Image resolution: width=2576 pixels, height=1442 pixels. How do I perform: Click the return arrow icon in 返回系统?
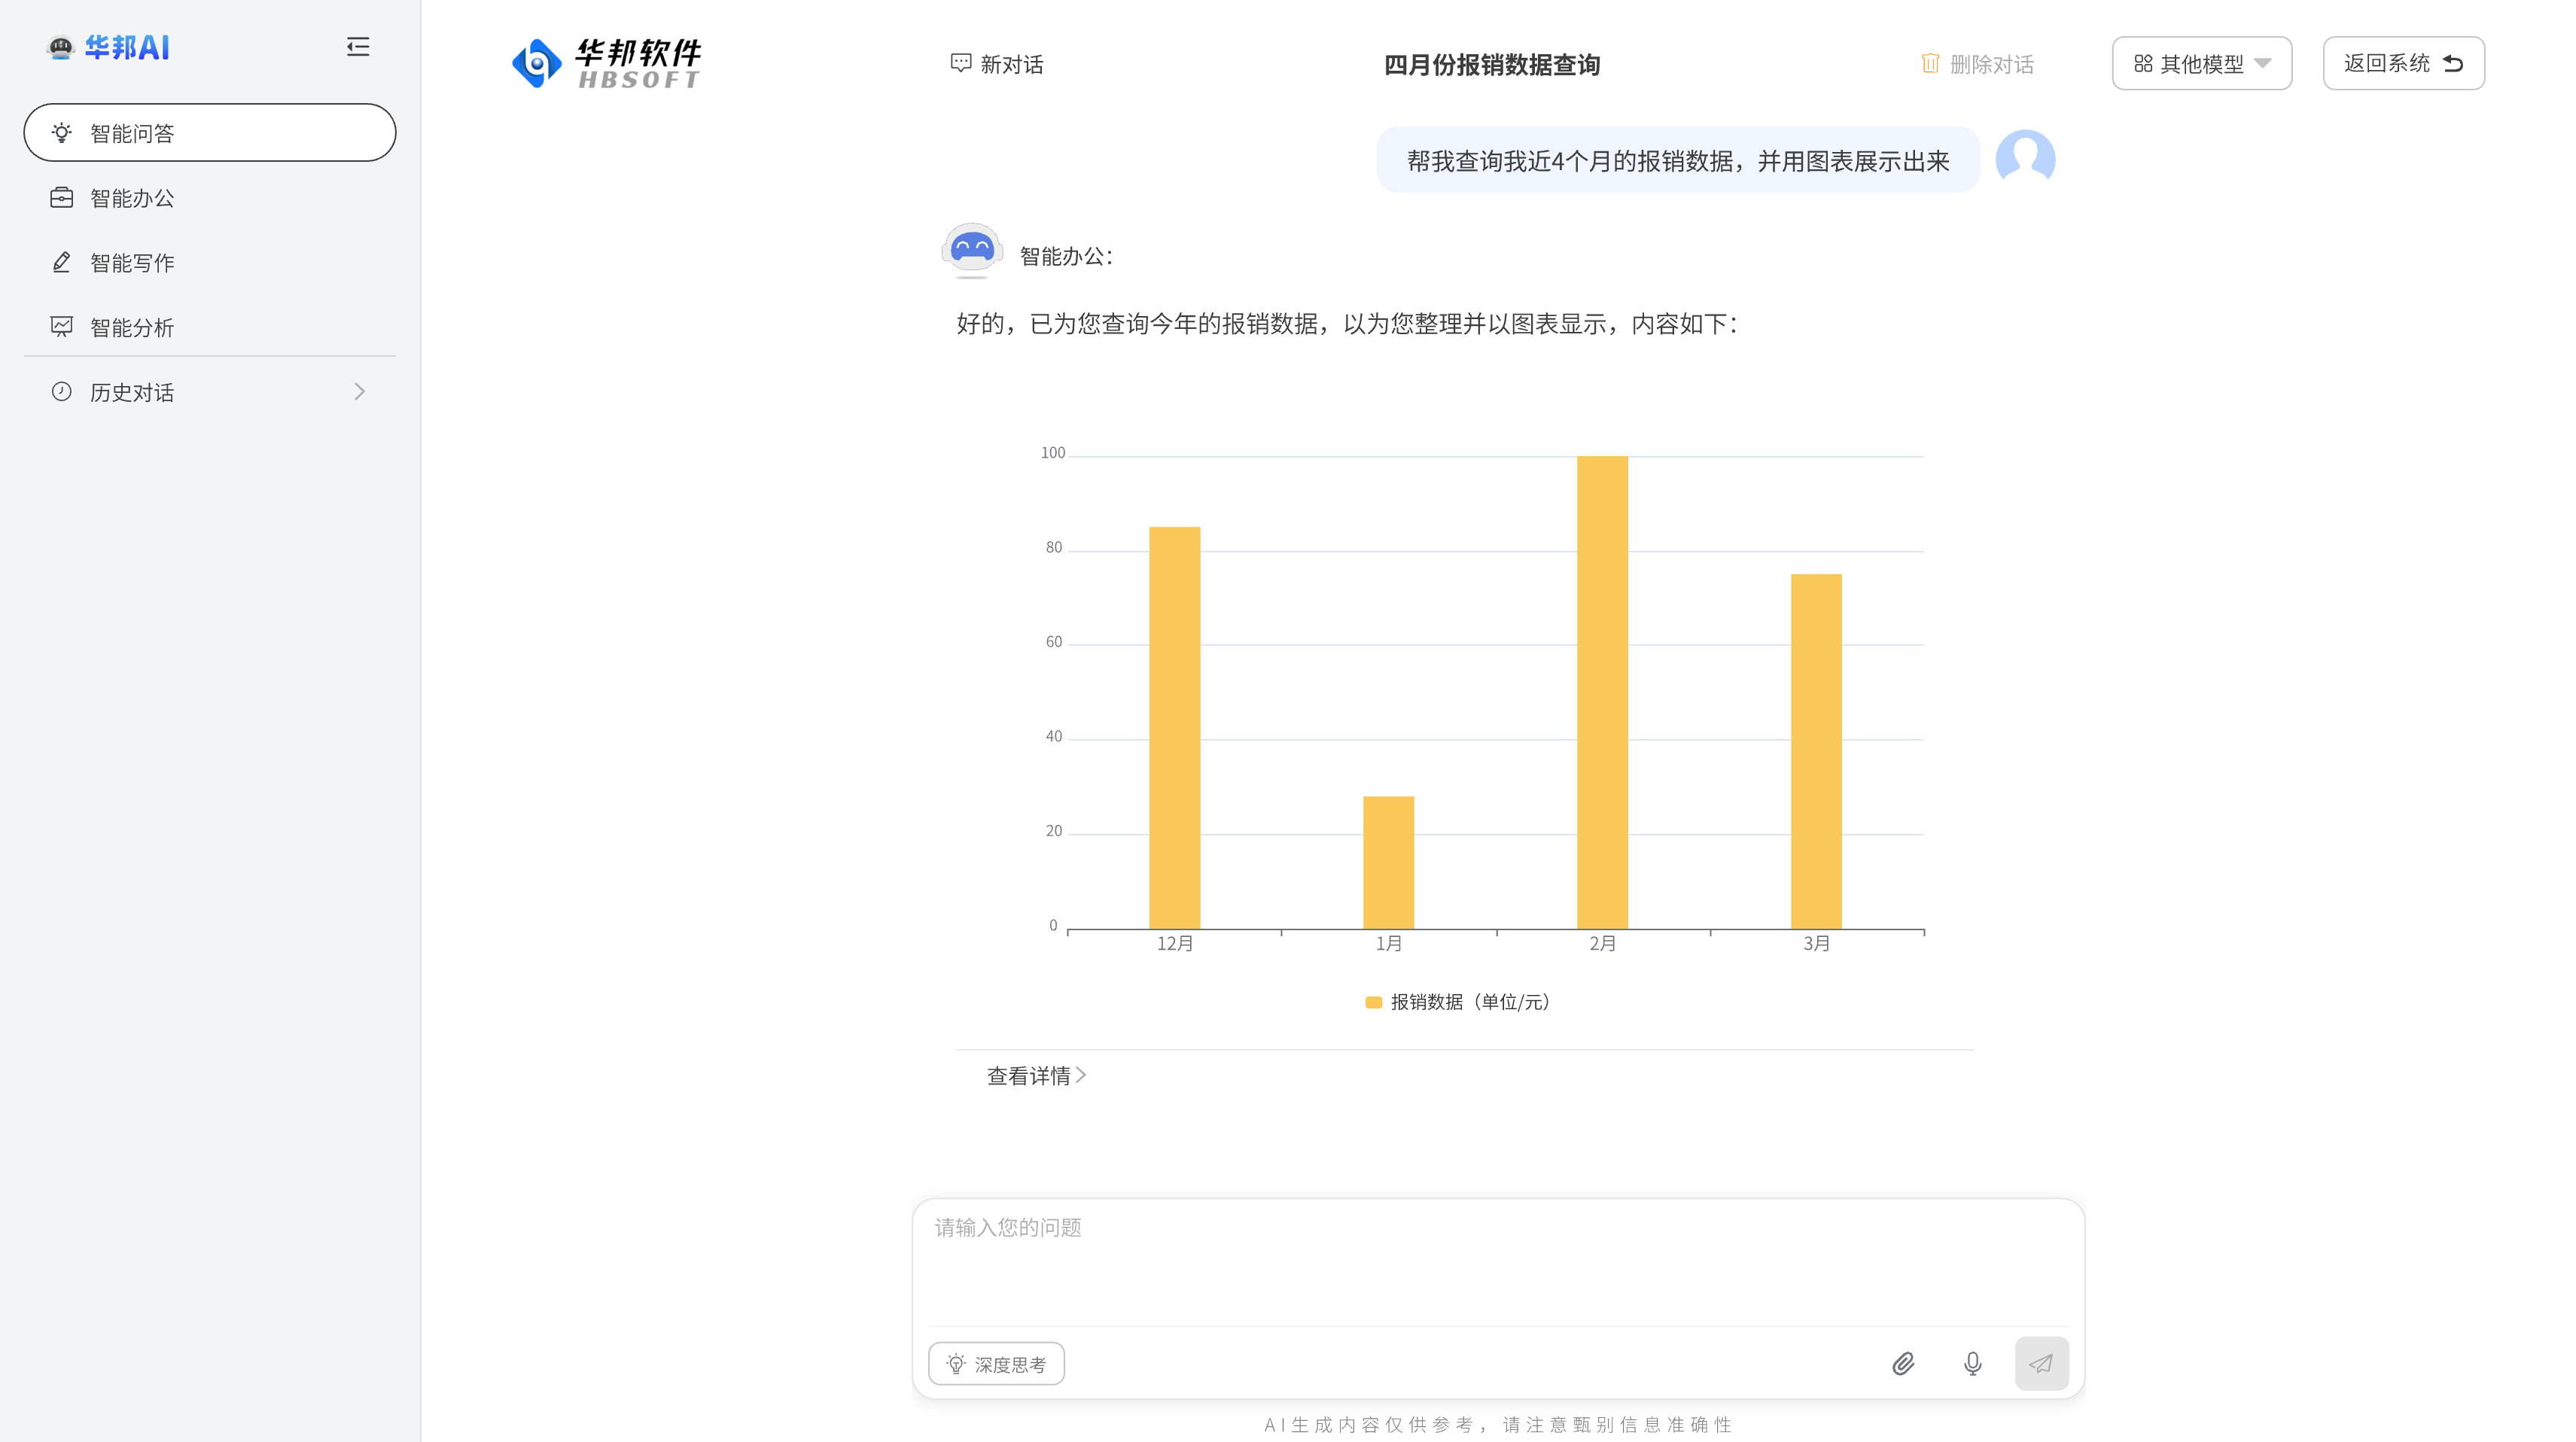tap(2453, 64)
